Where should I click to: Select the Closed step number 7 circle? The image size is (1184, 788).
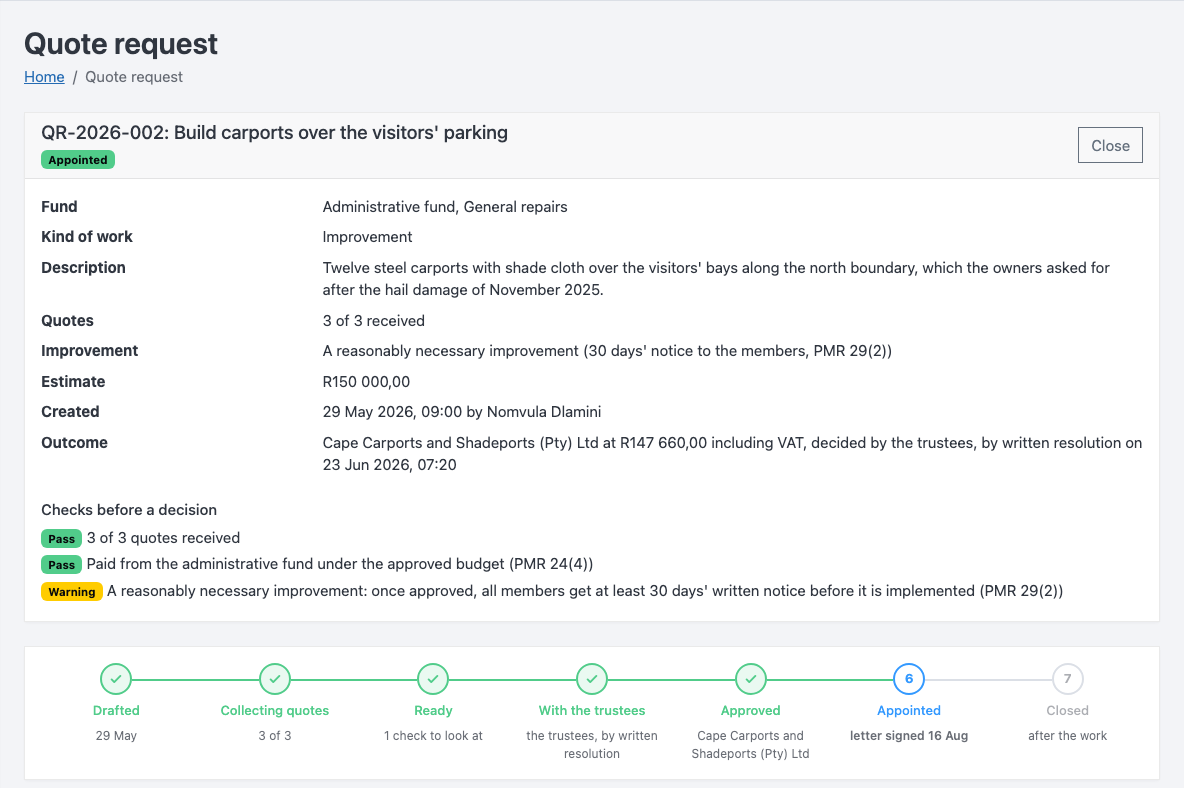pyautogui.click(x=1068, y=679)
